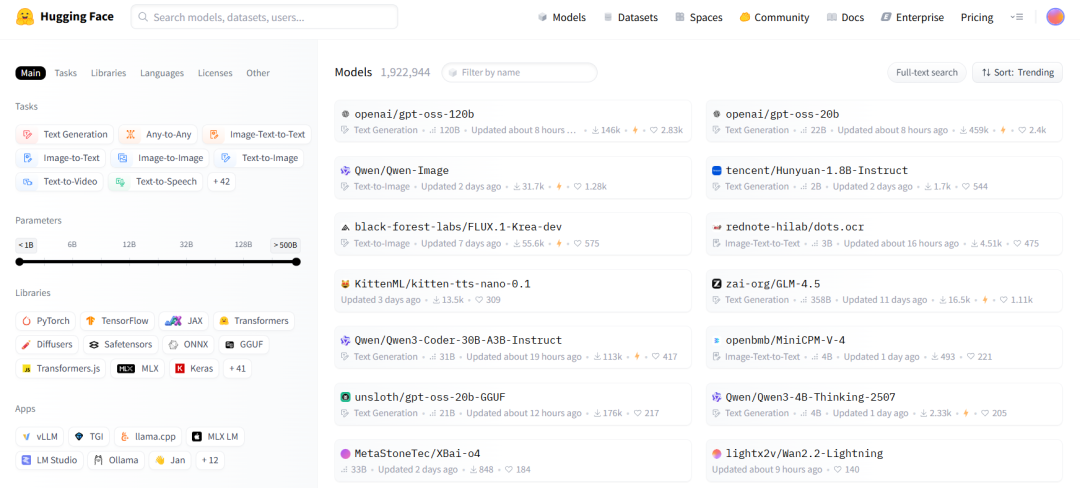
Task: Click the openai avatar beside gpt-oss-20b
Action: pyautogui.click(x=716, y=114)
